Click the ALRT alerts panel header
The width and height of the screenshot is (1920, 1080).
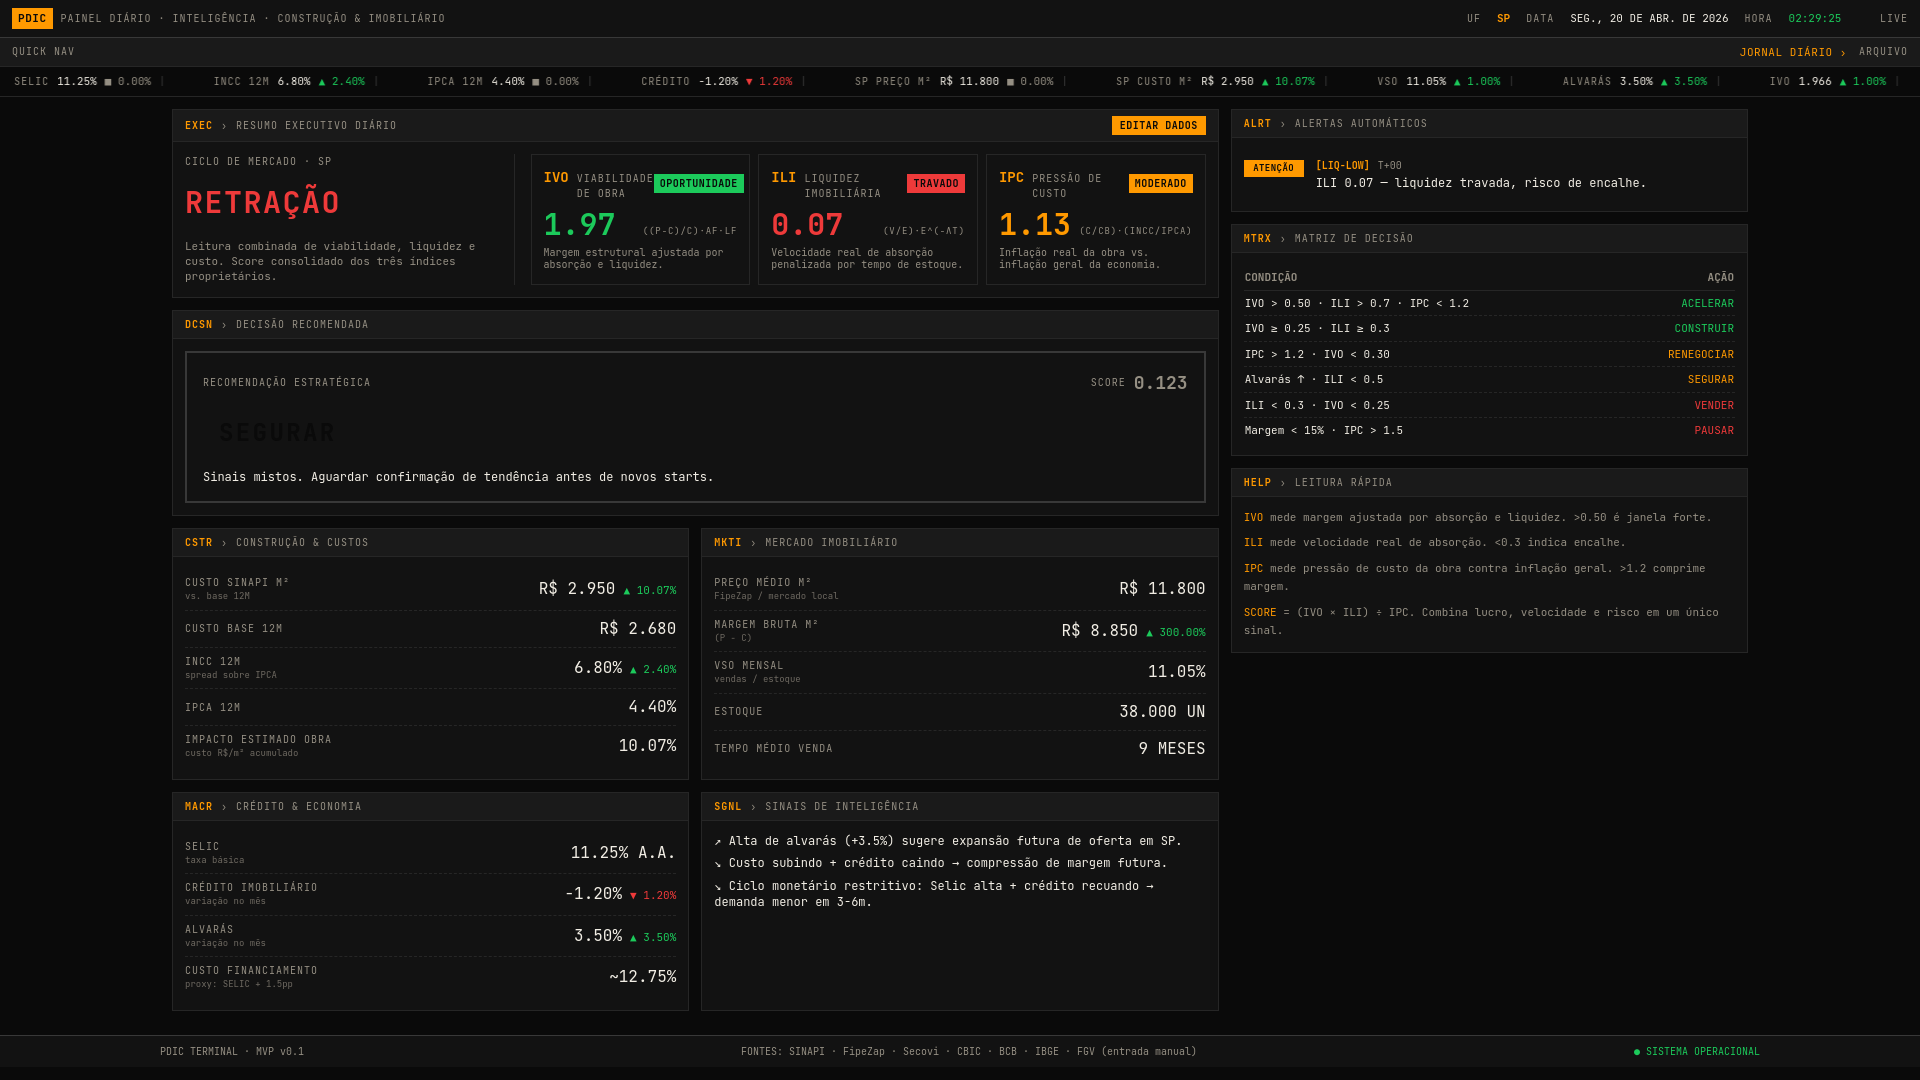pos(1489,124)
